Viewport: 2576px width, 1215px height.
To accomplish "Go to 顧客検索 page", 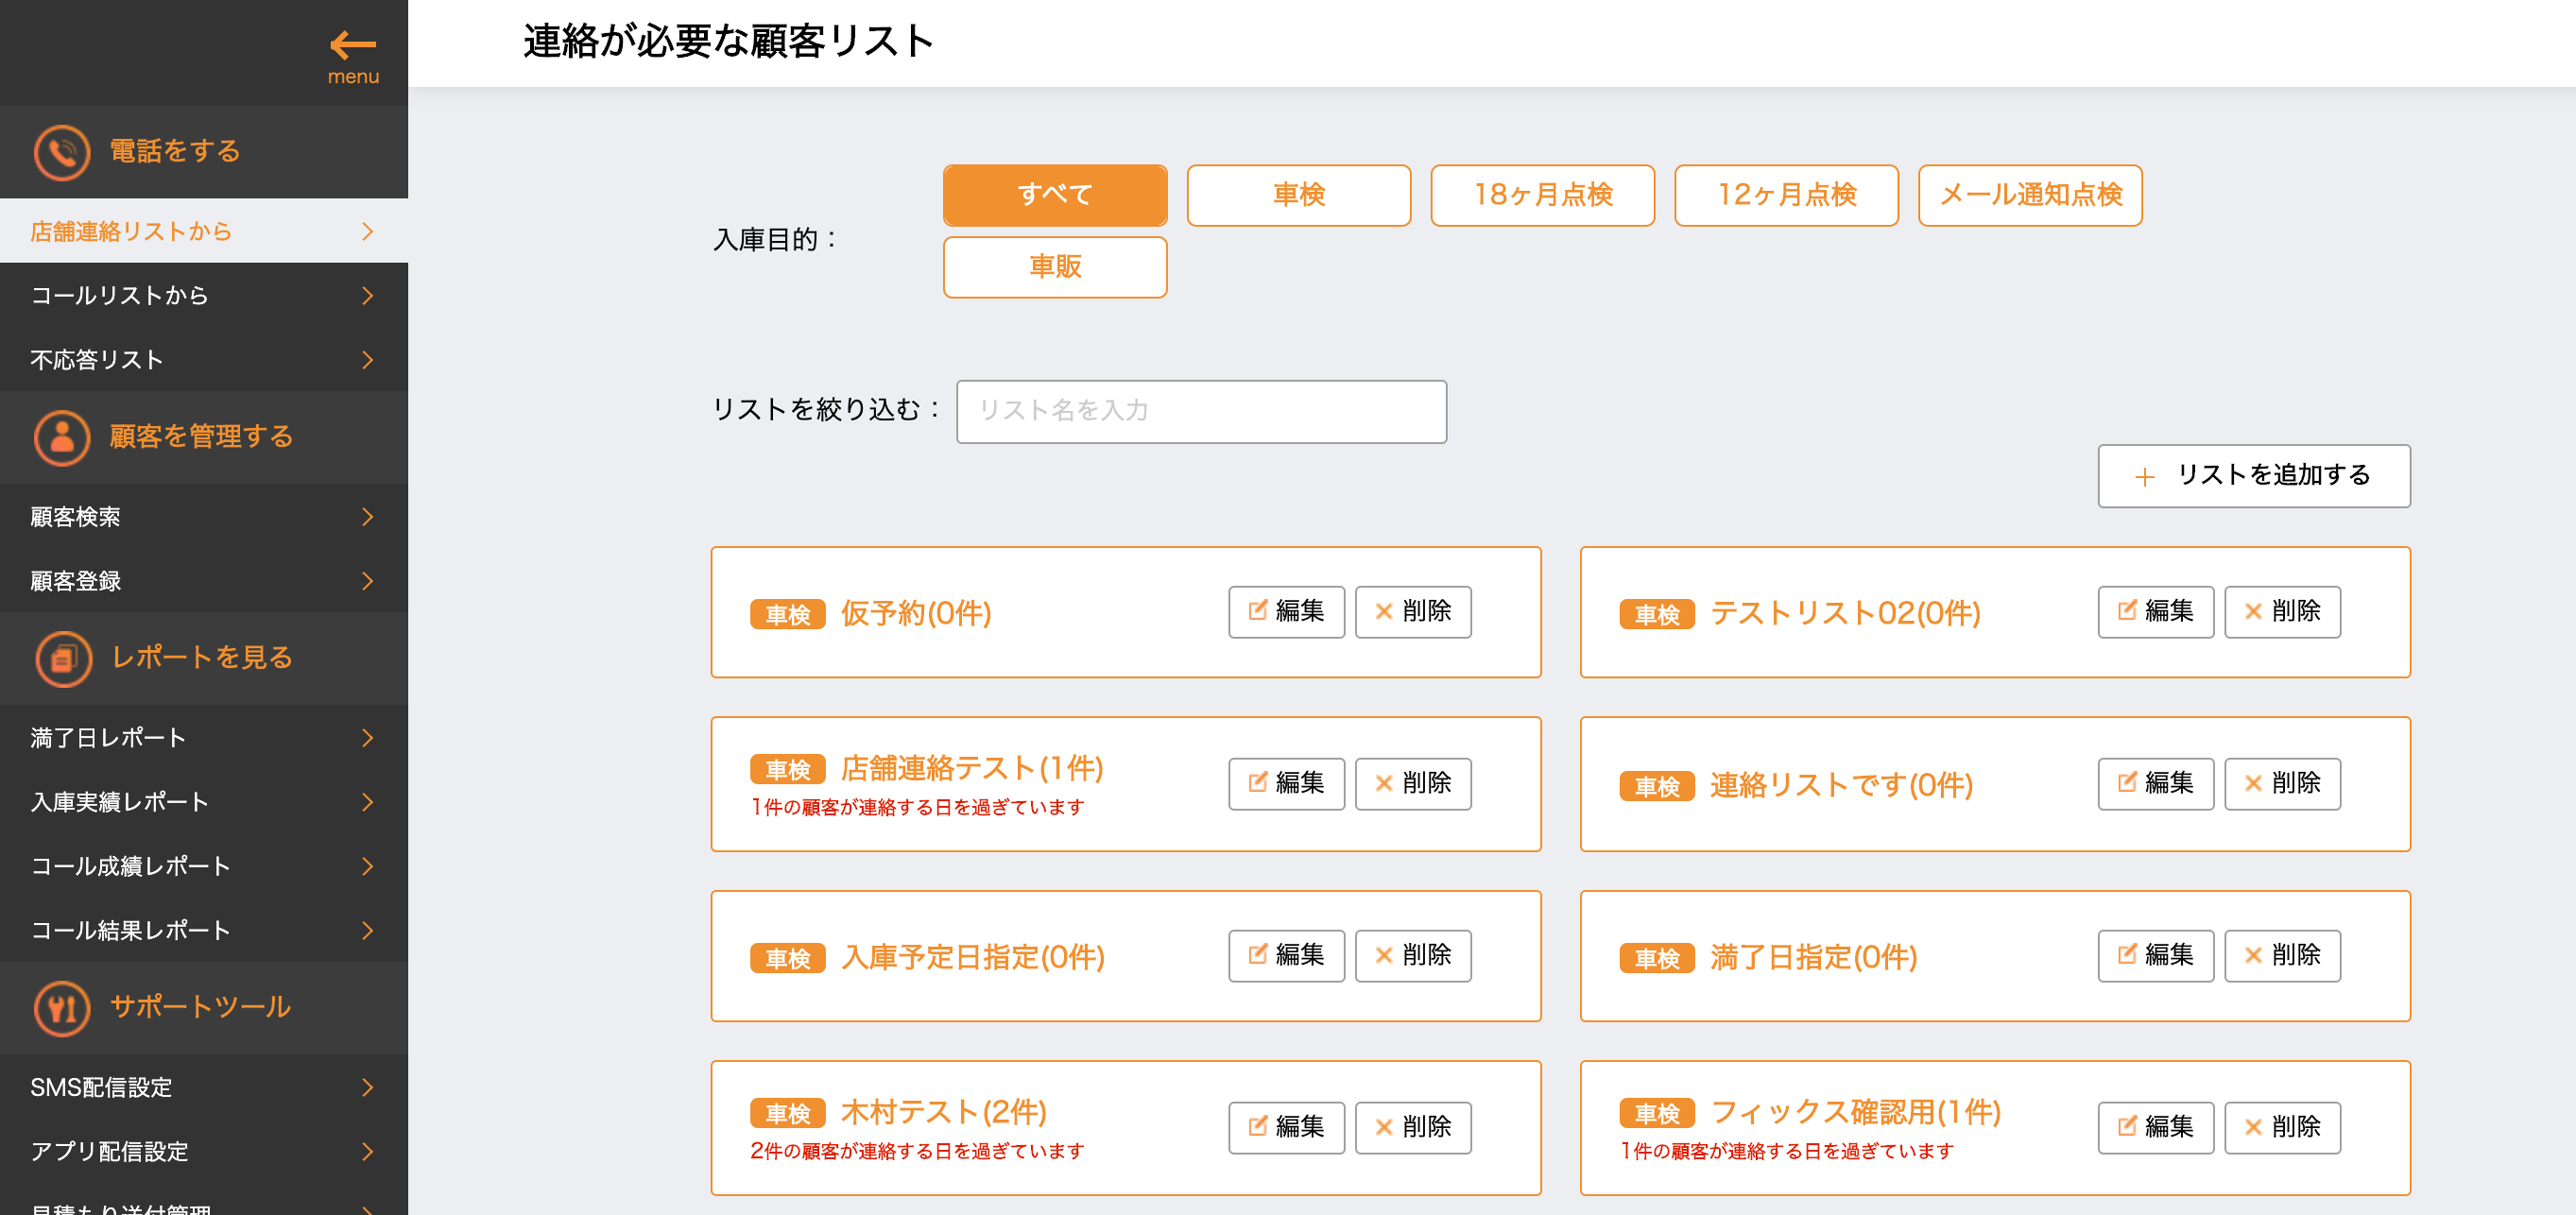I will 204,517.
